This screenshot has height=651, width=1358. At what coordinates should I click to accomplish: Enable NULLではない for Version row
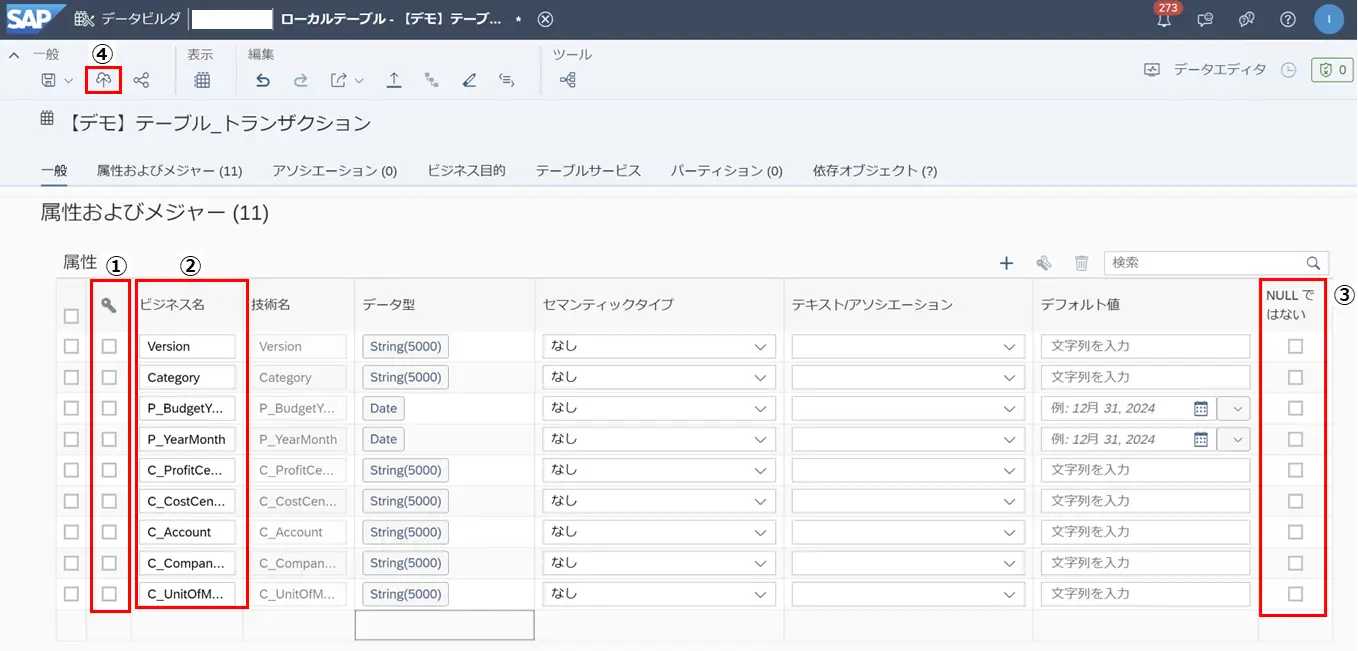(1296, 346)
